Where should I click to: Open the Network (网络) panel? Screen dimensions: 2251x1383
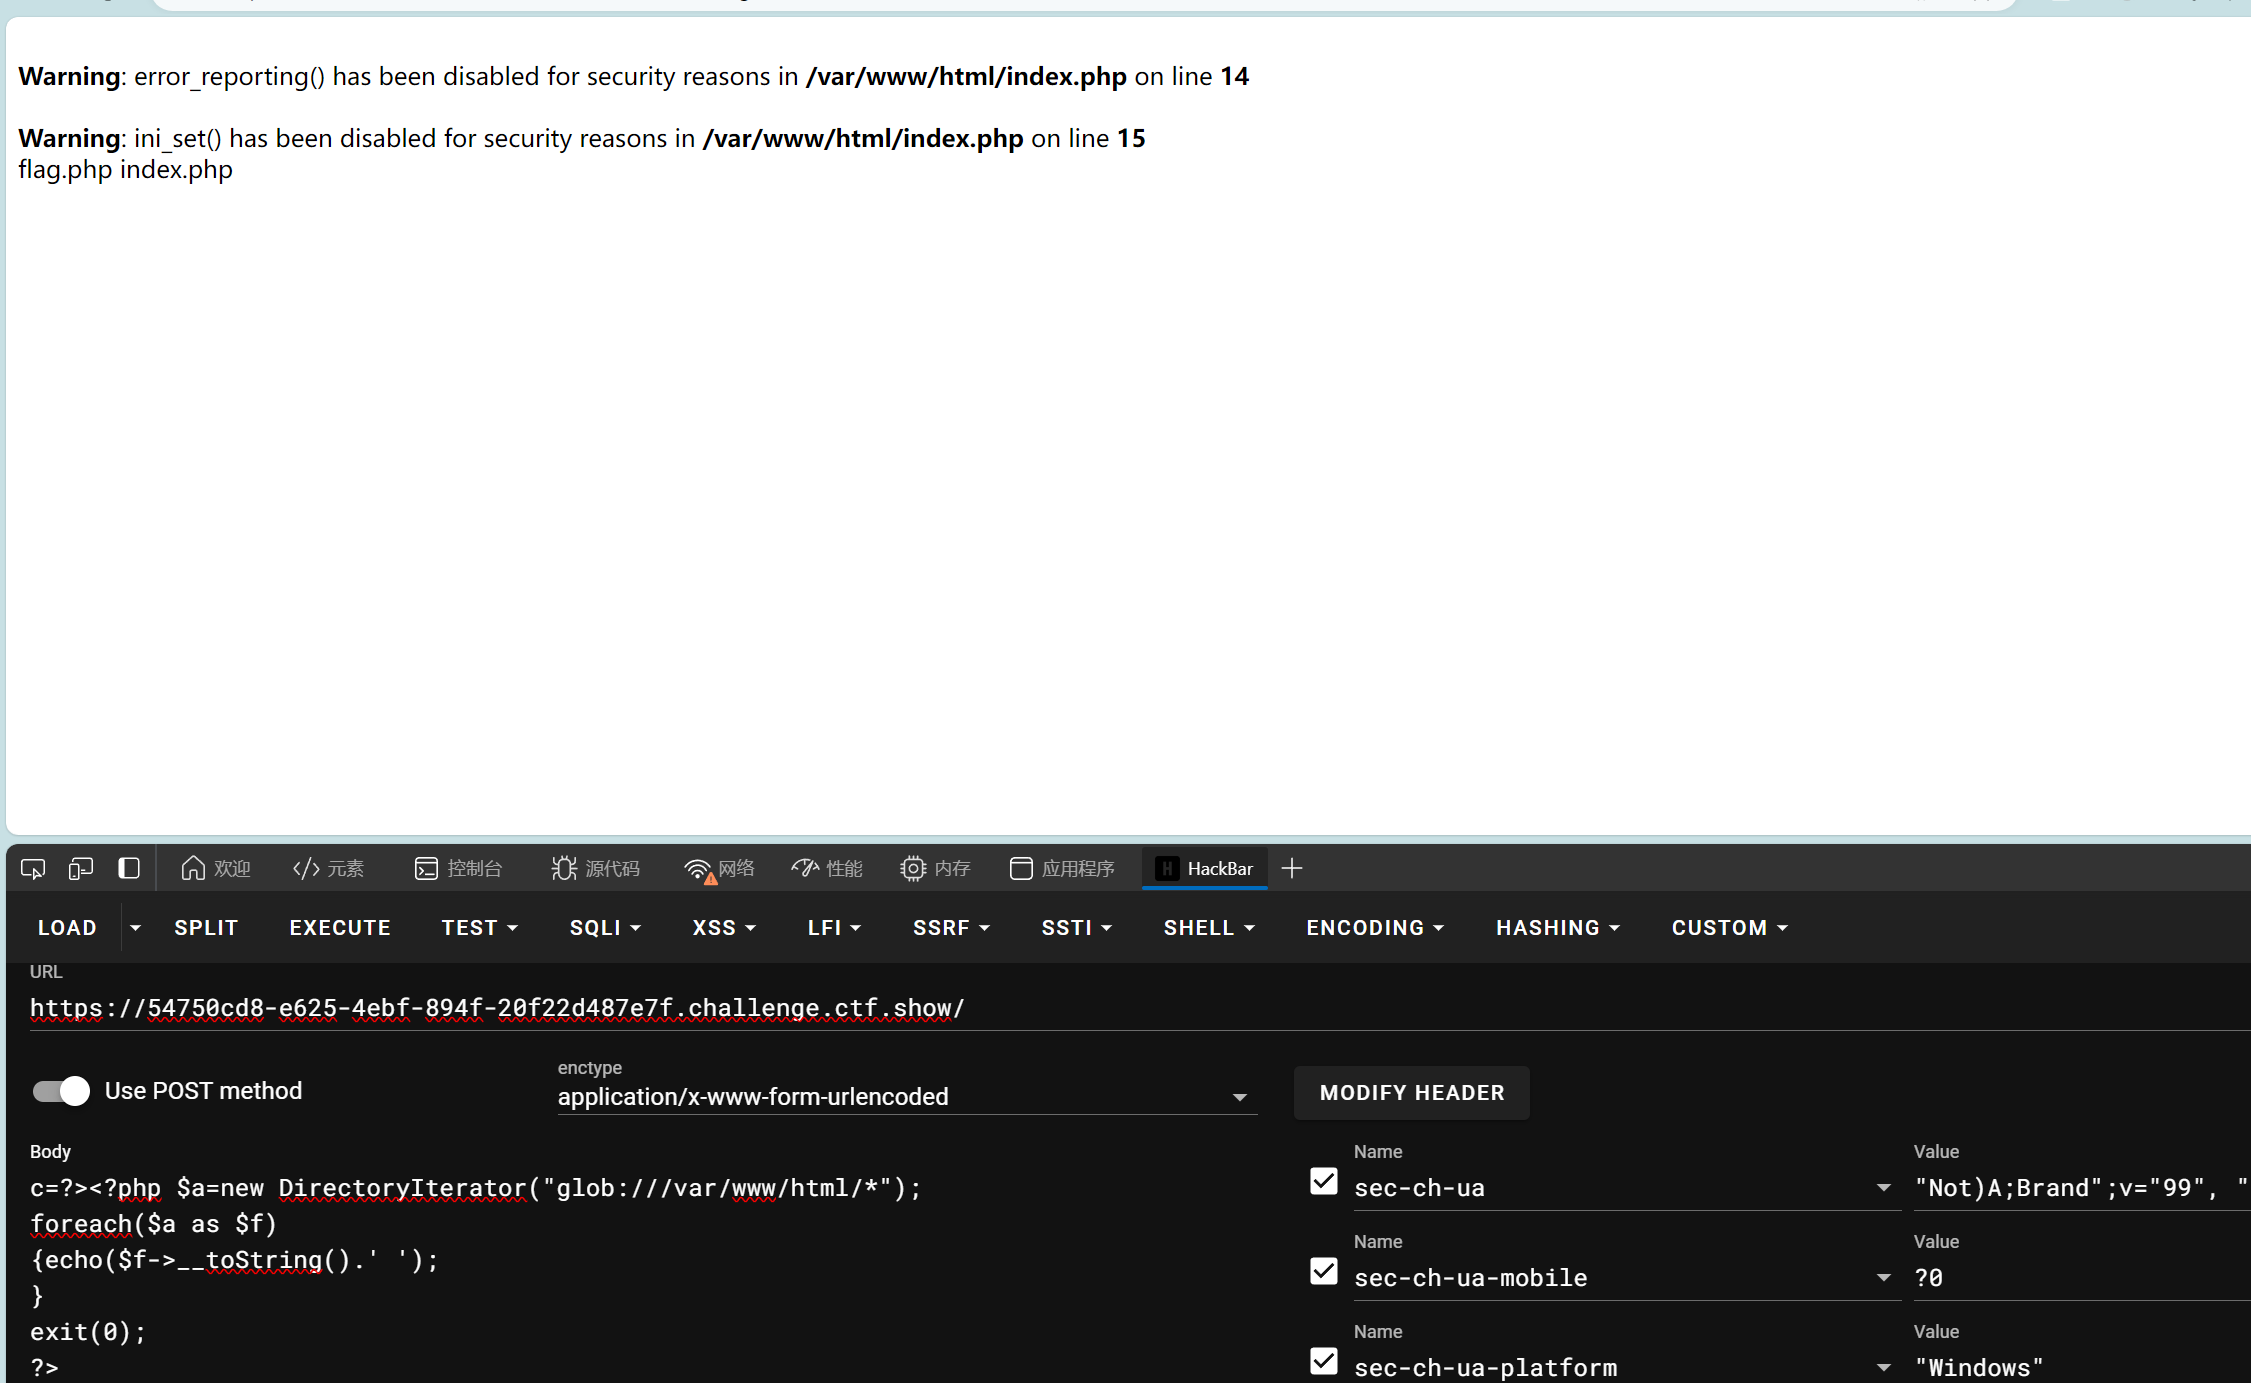(720, 868)
